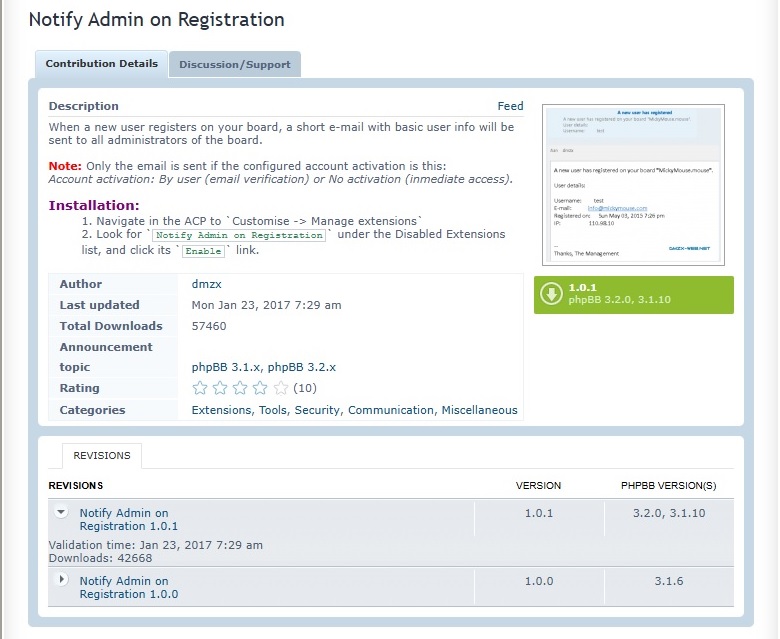Screen dimensions: 780x639
Task: Collapse the 1.0.1 revision details
Action: 61,512
